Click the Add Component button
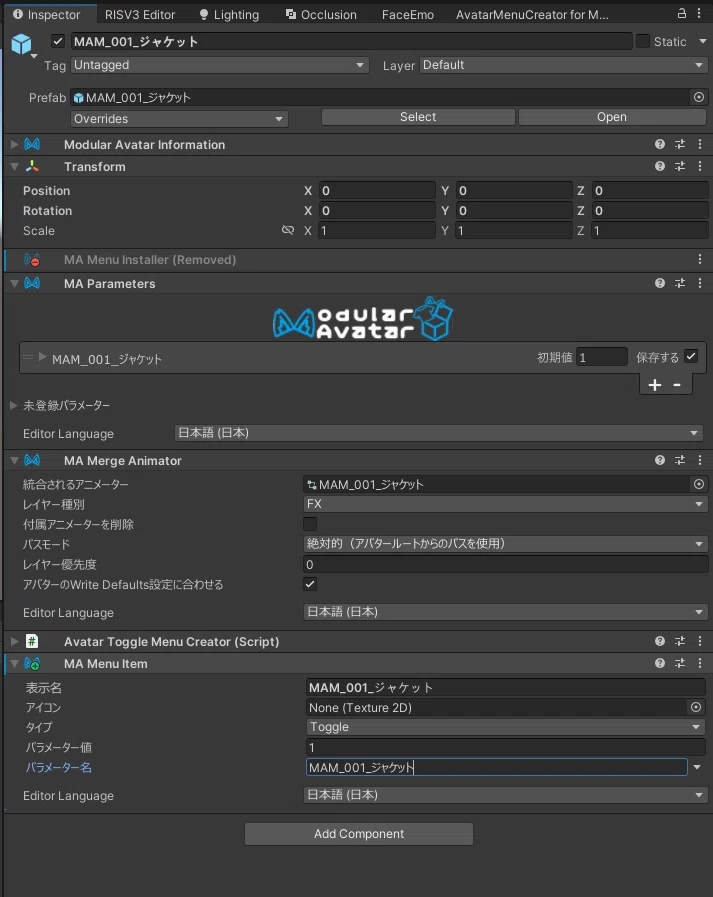Image resolution: width=713 pixels, height=897 pixels. 359,834
